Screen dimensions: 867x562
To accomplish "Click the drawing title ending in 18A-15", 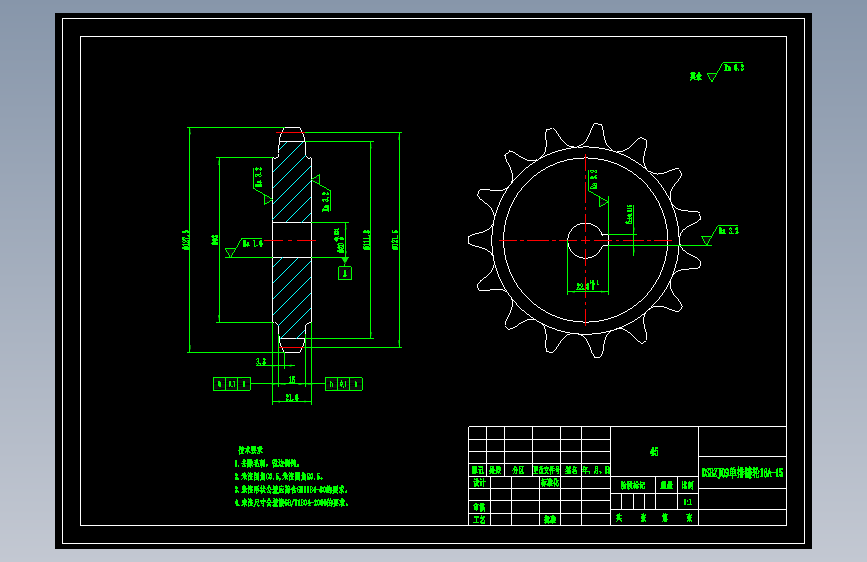I will (x=743, y=472).
